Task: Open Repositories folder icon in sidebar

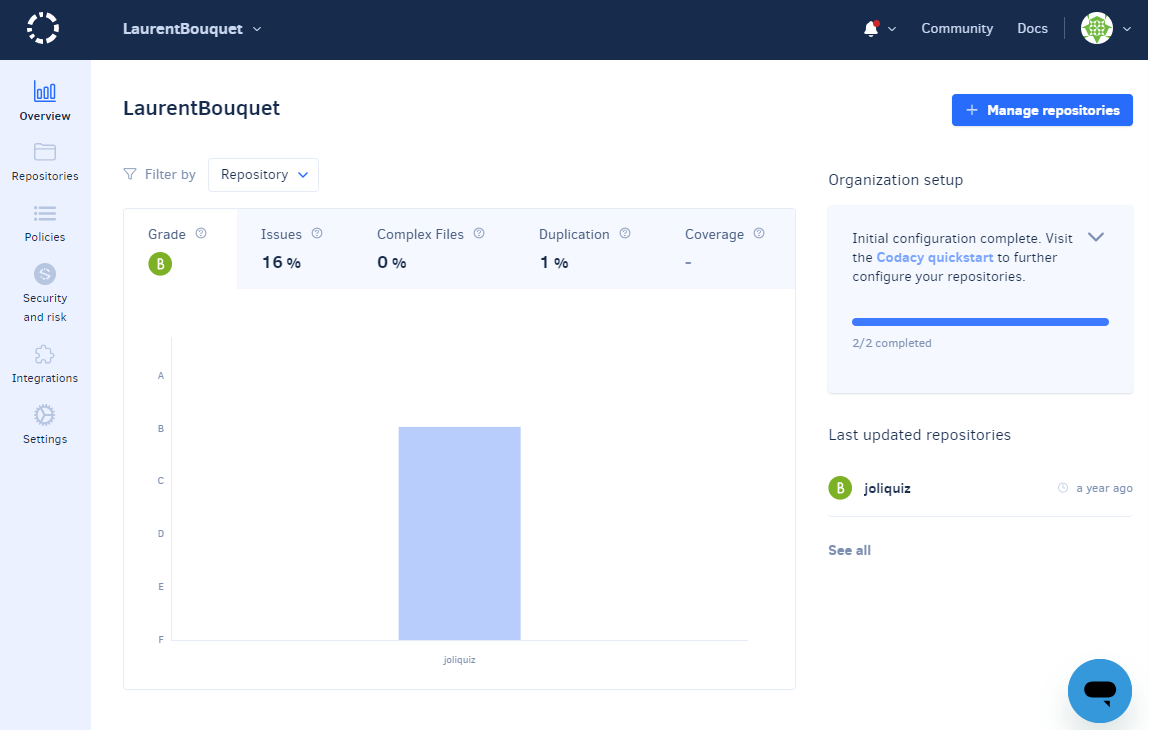Action: [45, 152]
